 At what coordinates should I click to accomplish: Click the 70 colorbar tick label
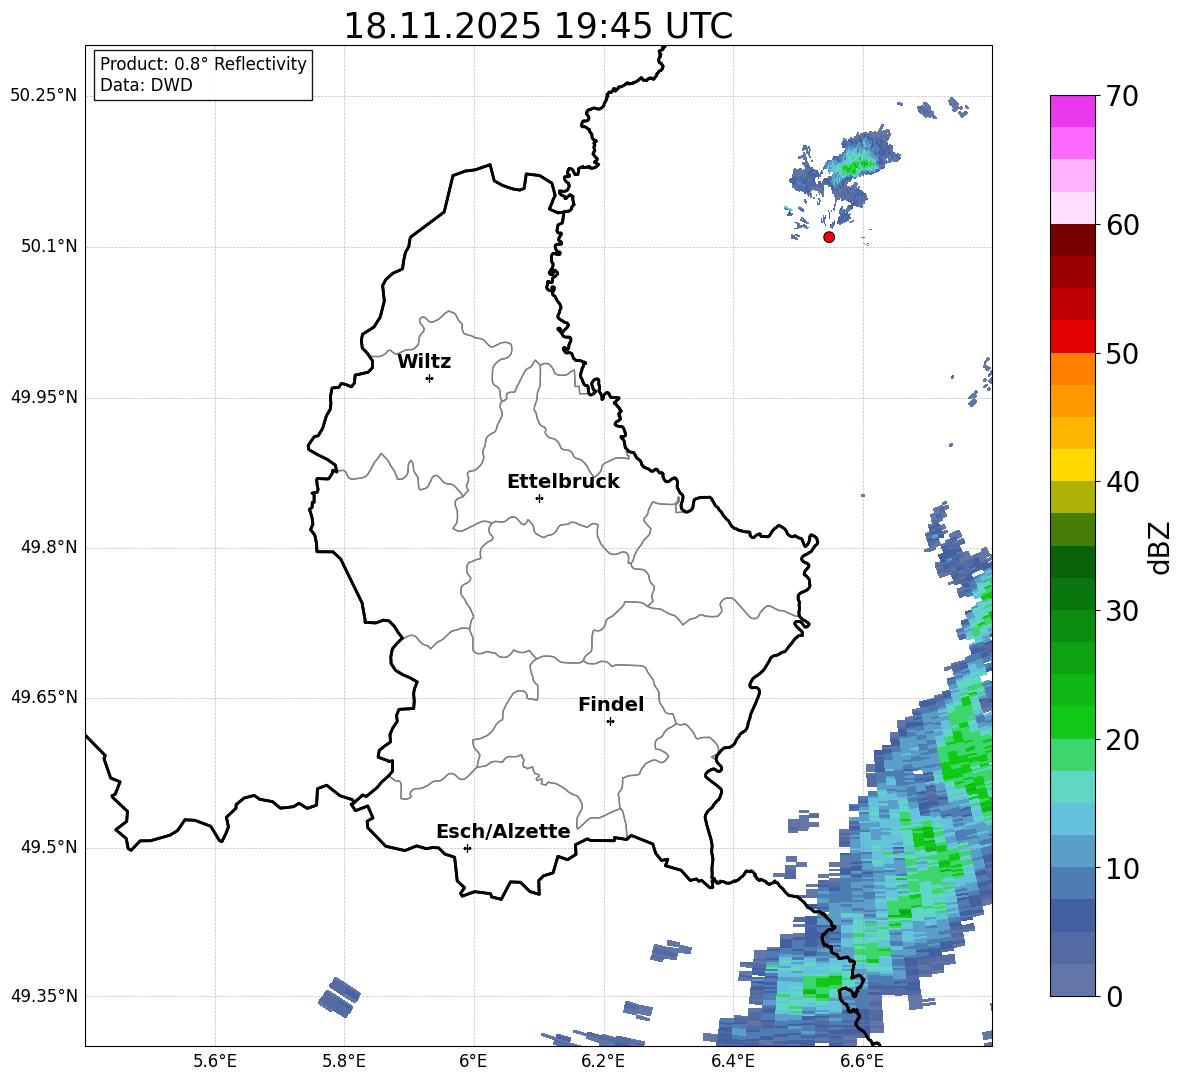coord(1122,96)
